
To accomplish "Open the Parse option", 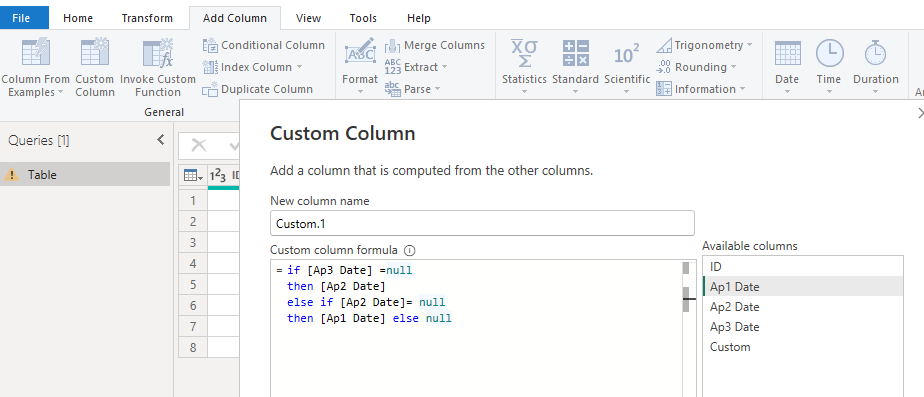I will pos(412,89).
